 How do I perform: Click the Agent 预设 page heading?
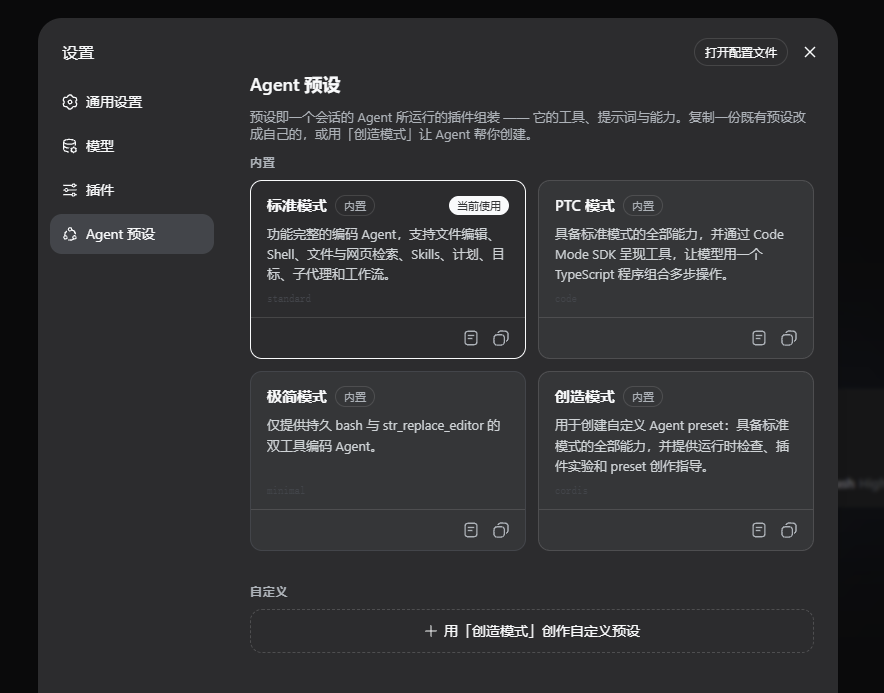coord(295,85)
